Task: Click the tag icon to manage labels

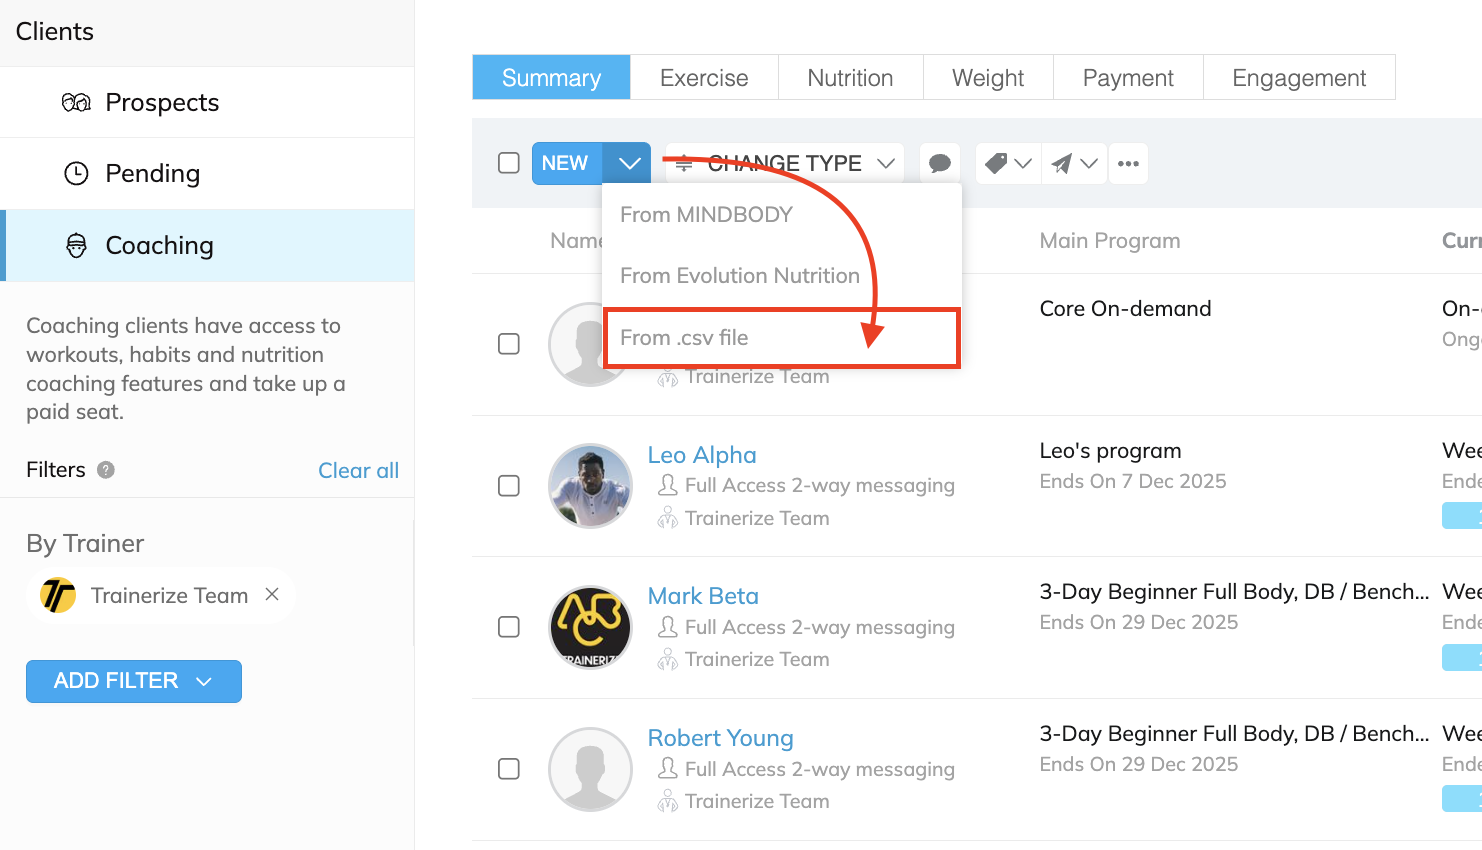Action: (x=998, y=163)
